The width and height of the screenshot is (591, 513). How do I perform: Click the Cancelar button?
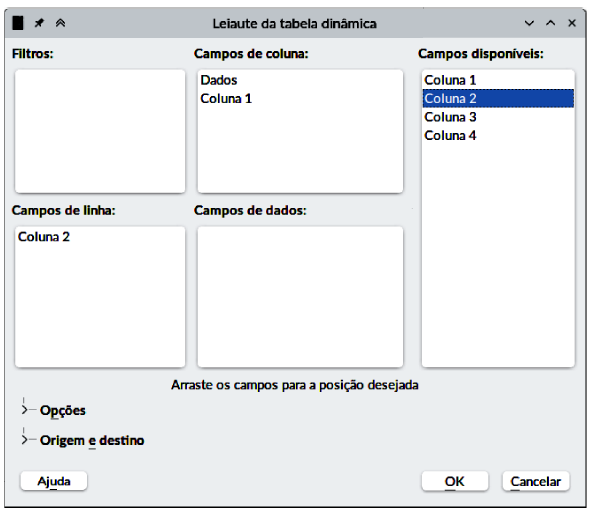536,481
